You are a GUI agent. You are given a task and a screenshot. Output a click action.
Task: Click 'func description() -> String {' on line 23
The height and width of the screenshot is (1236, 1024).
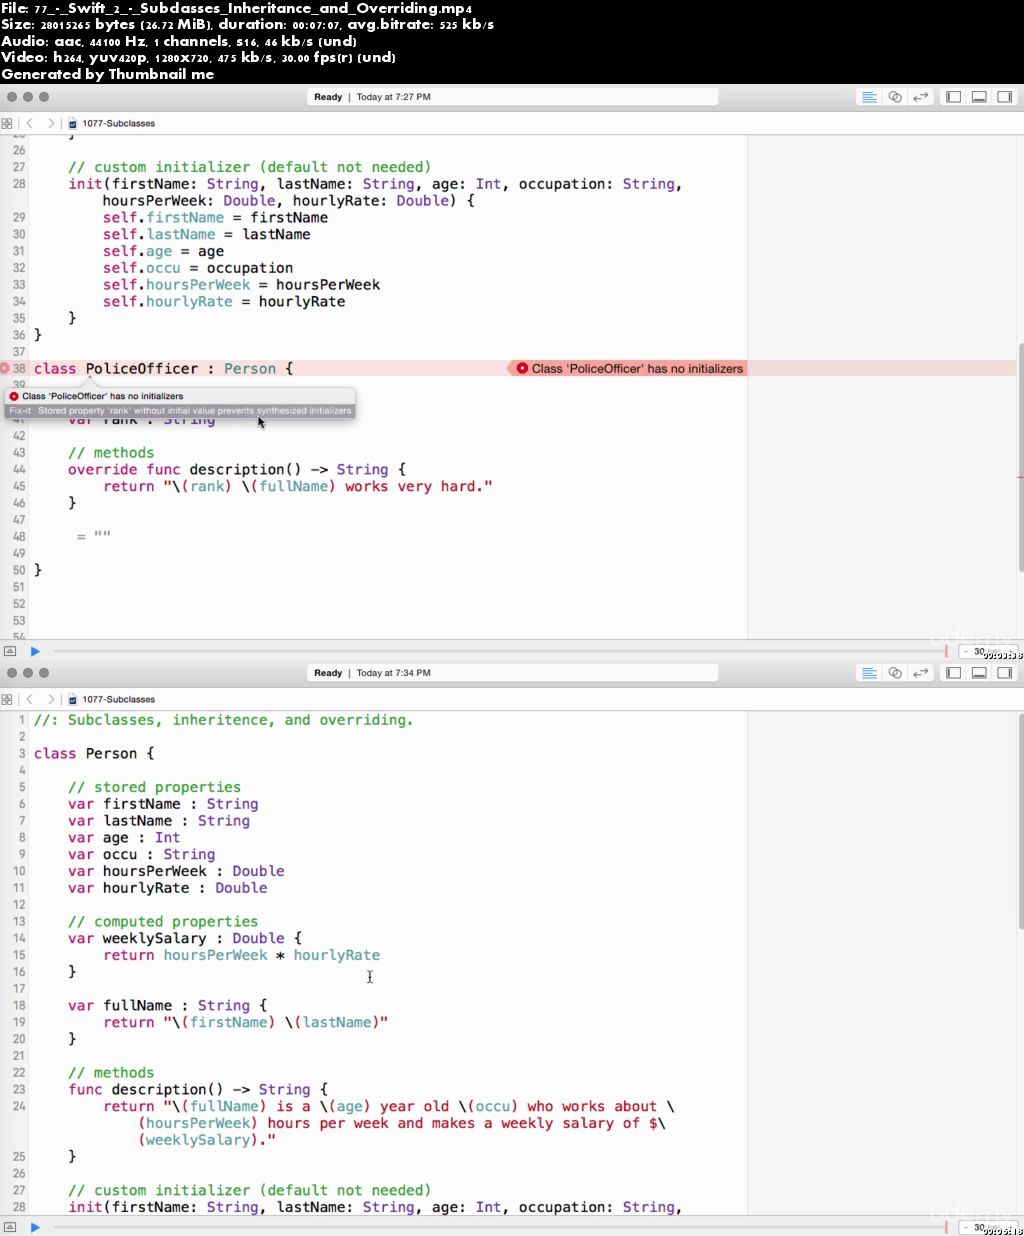pyautogui.click(x=198, y=1089)
